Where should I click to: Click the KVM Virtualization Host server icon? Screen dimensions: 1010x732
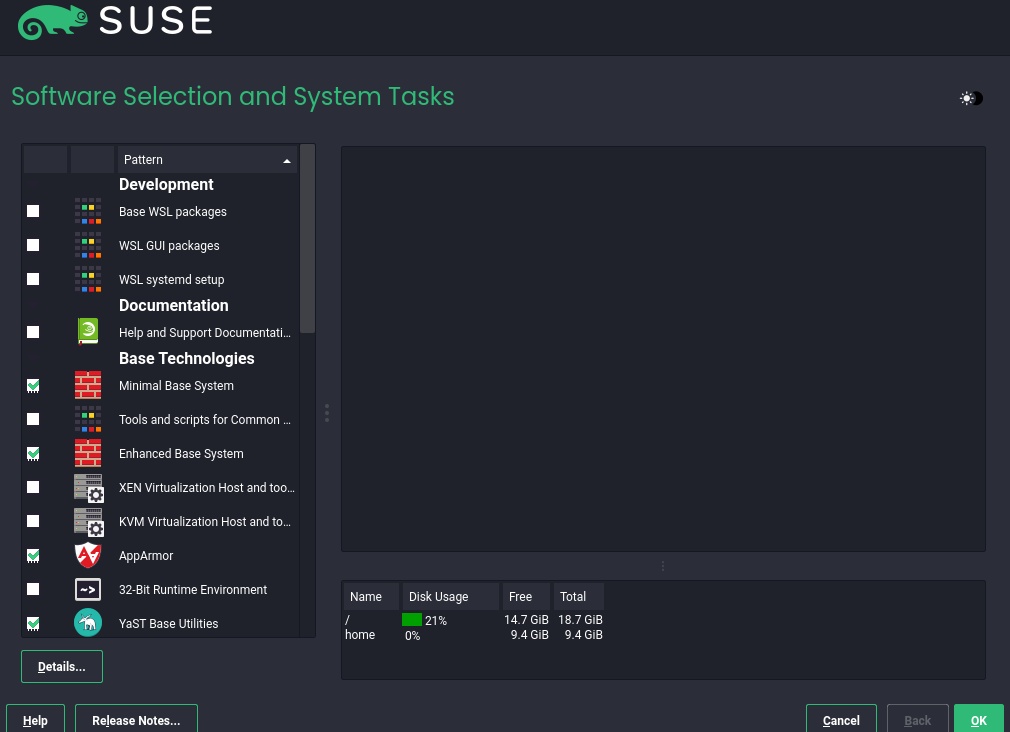coord(89,522)
